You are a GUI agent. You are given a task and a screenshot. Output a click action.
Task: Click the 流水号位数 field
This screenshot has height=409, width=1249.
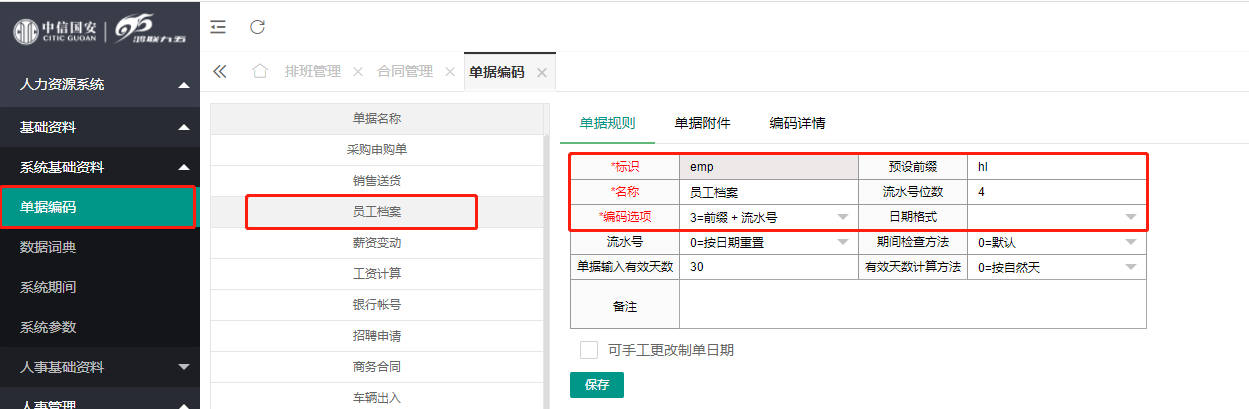[1056, 192]
